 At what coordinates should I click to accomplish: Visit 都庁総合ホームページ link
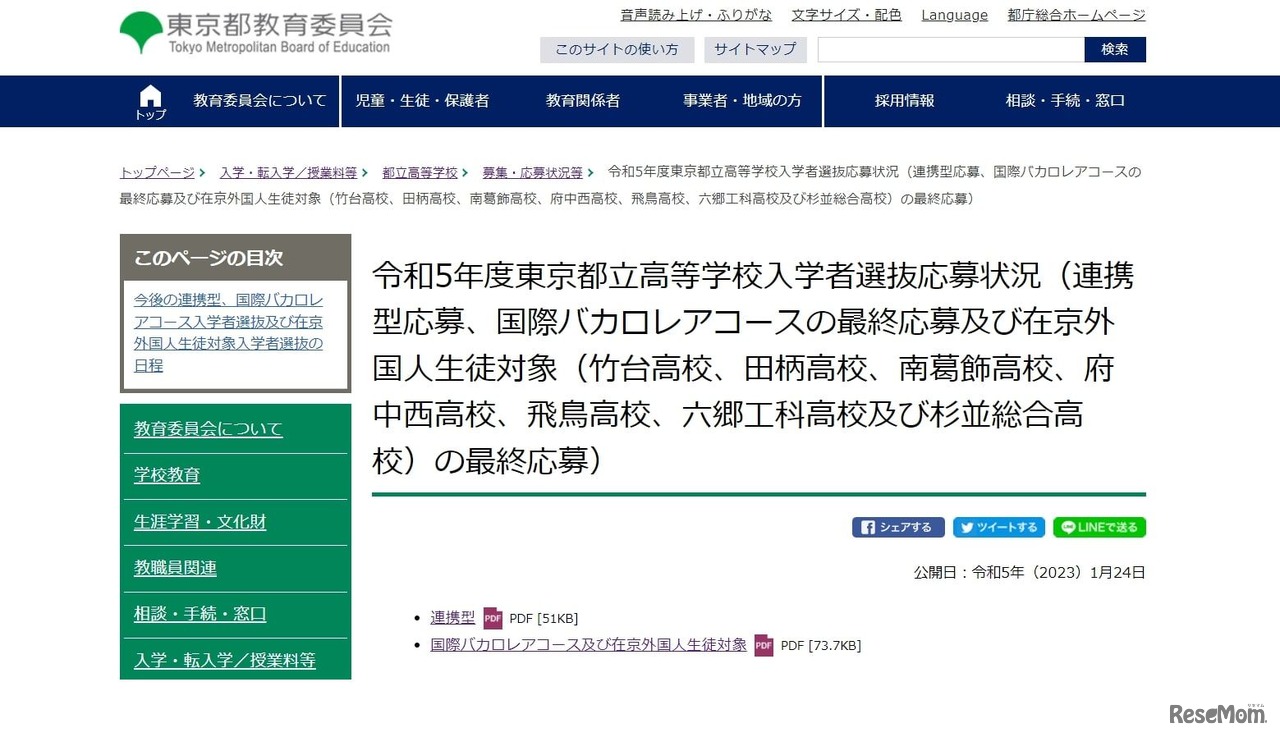tap(1077, 15)
